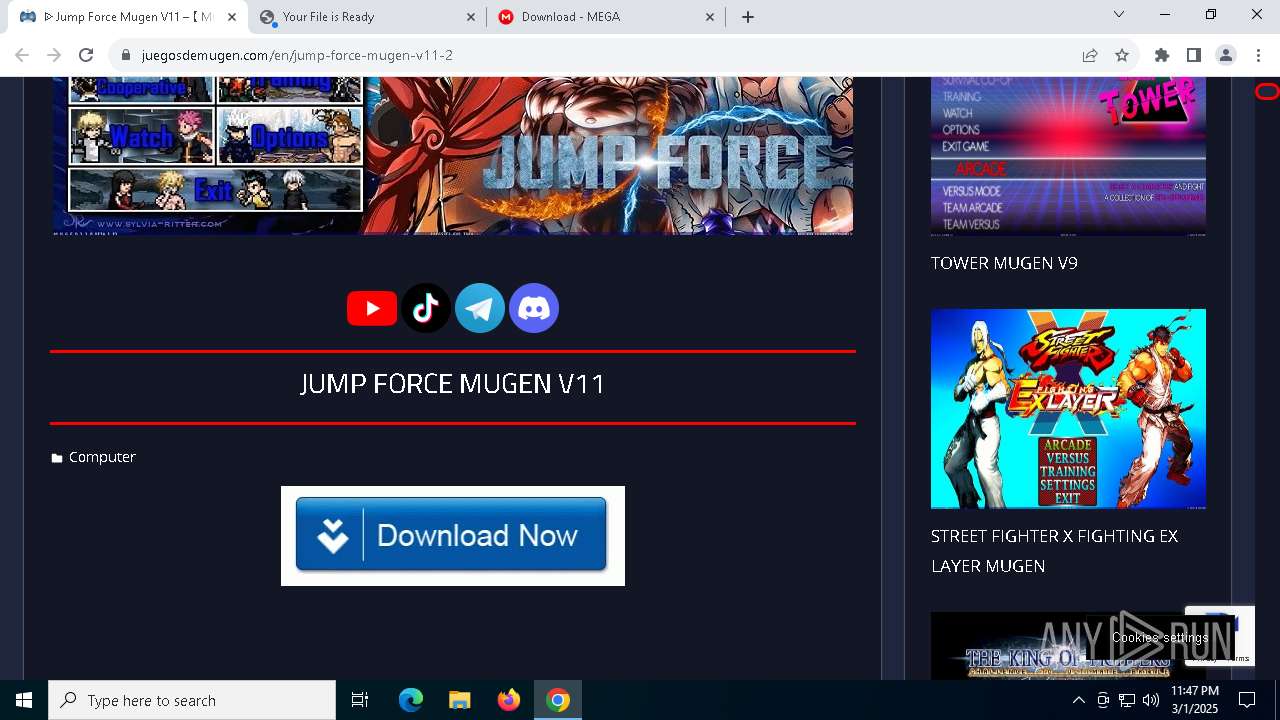Open the Chrome three-dot menu
Image resolution: width=1280 pixels, height=720 pixels.
[1258, 55]
